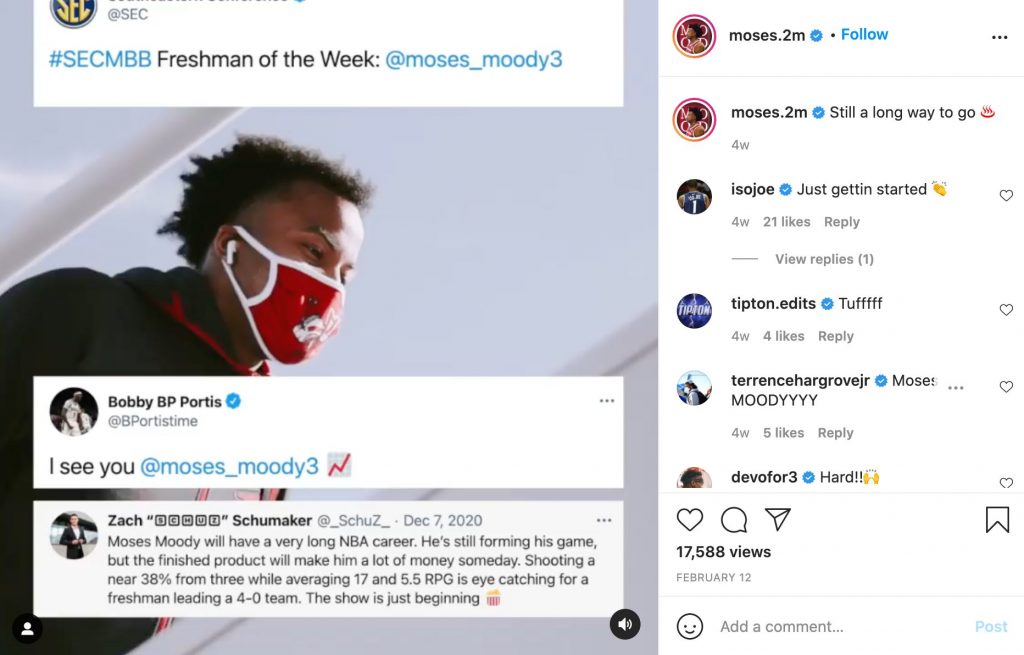Show tagged people icon on video
The height and width of the screenshot is (655, 1024).
[x=27, y=629]
